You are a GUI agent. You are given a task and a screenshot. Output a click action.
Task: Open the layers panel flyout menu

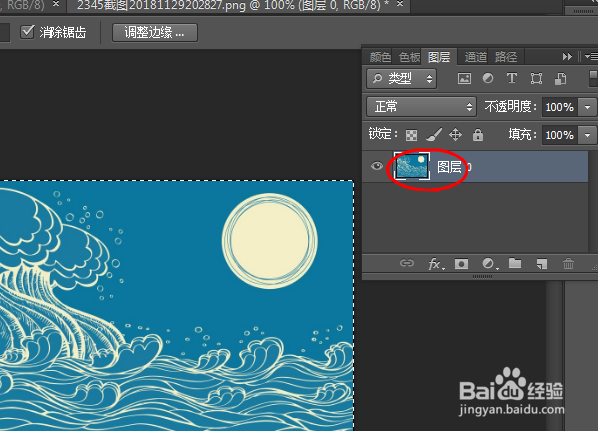pos(591,57)
